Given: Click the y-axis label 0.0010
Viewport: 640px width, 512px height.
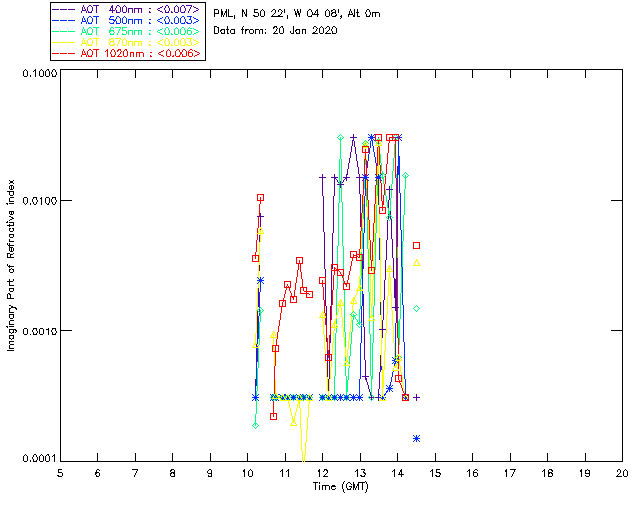Looking at the screenshot, I should 39,331.
